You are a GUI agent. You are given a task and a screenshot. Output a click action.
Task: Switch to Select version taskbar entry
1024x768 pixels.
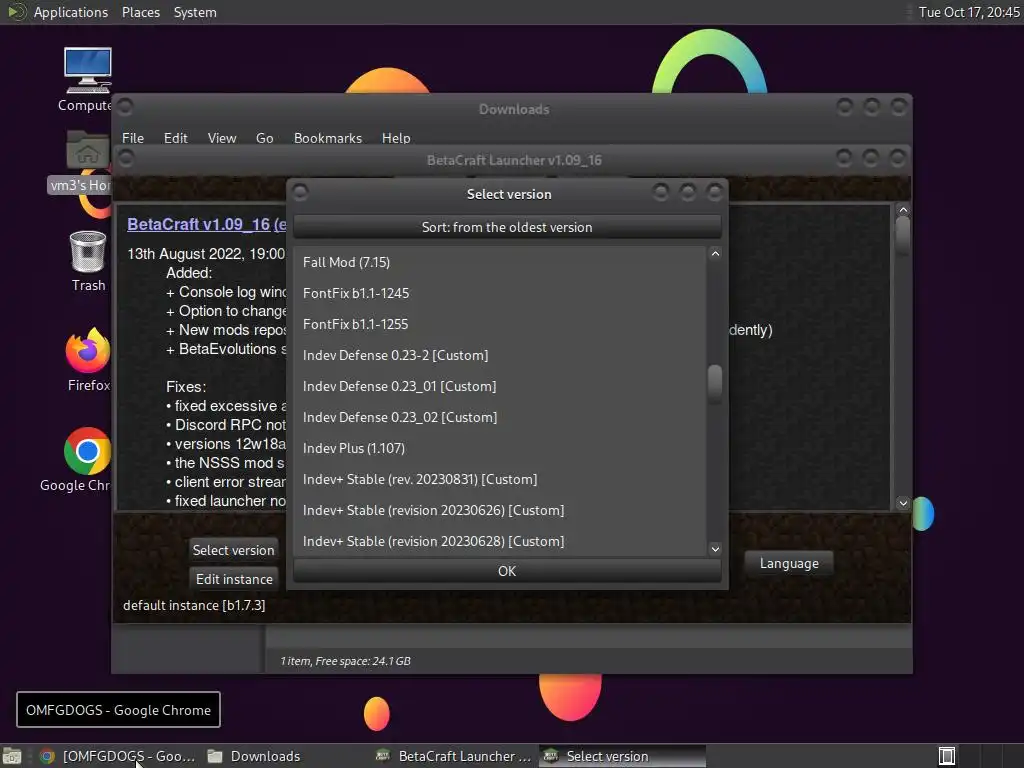[622, 756]
